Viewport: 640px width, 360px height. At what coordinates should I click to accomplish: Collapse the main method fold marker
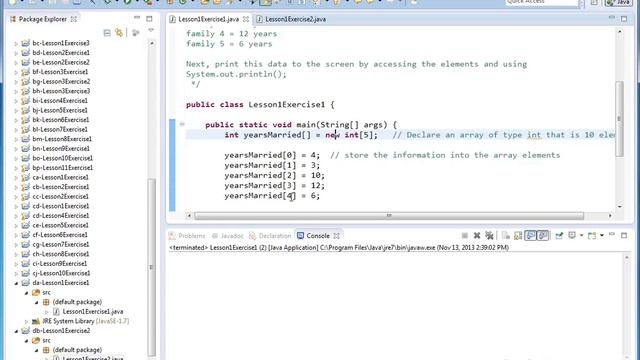[x=182, y=124]
